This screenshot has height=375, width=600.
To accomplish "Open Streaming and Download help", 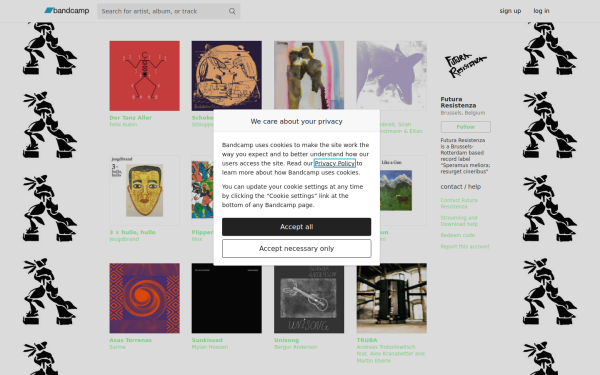I will coord(459,221).
